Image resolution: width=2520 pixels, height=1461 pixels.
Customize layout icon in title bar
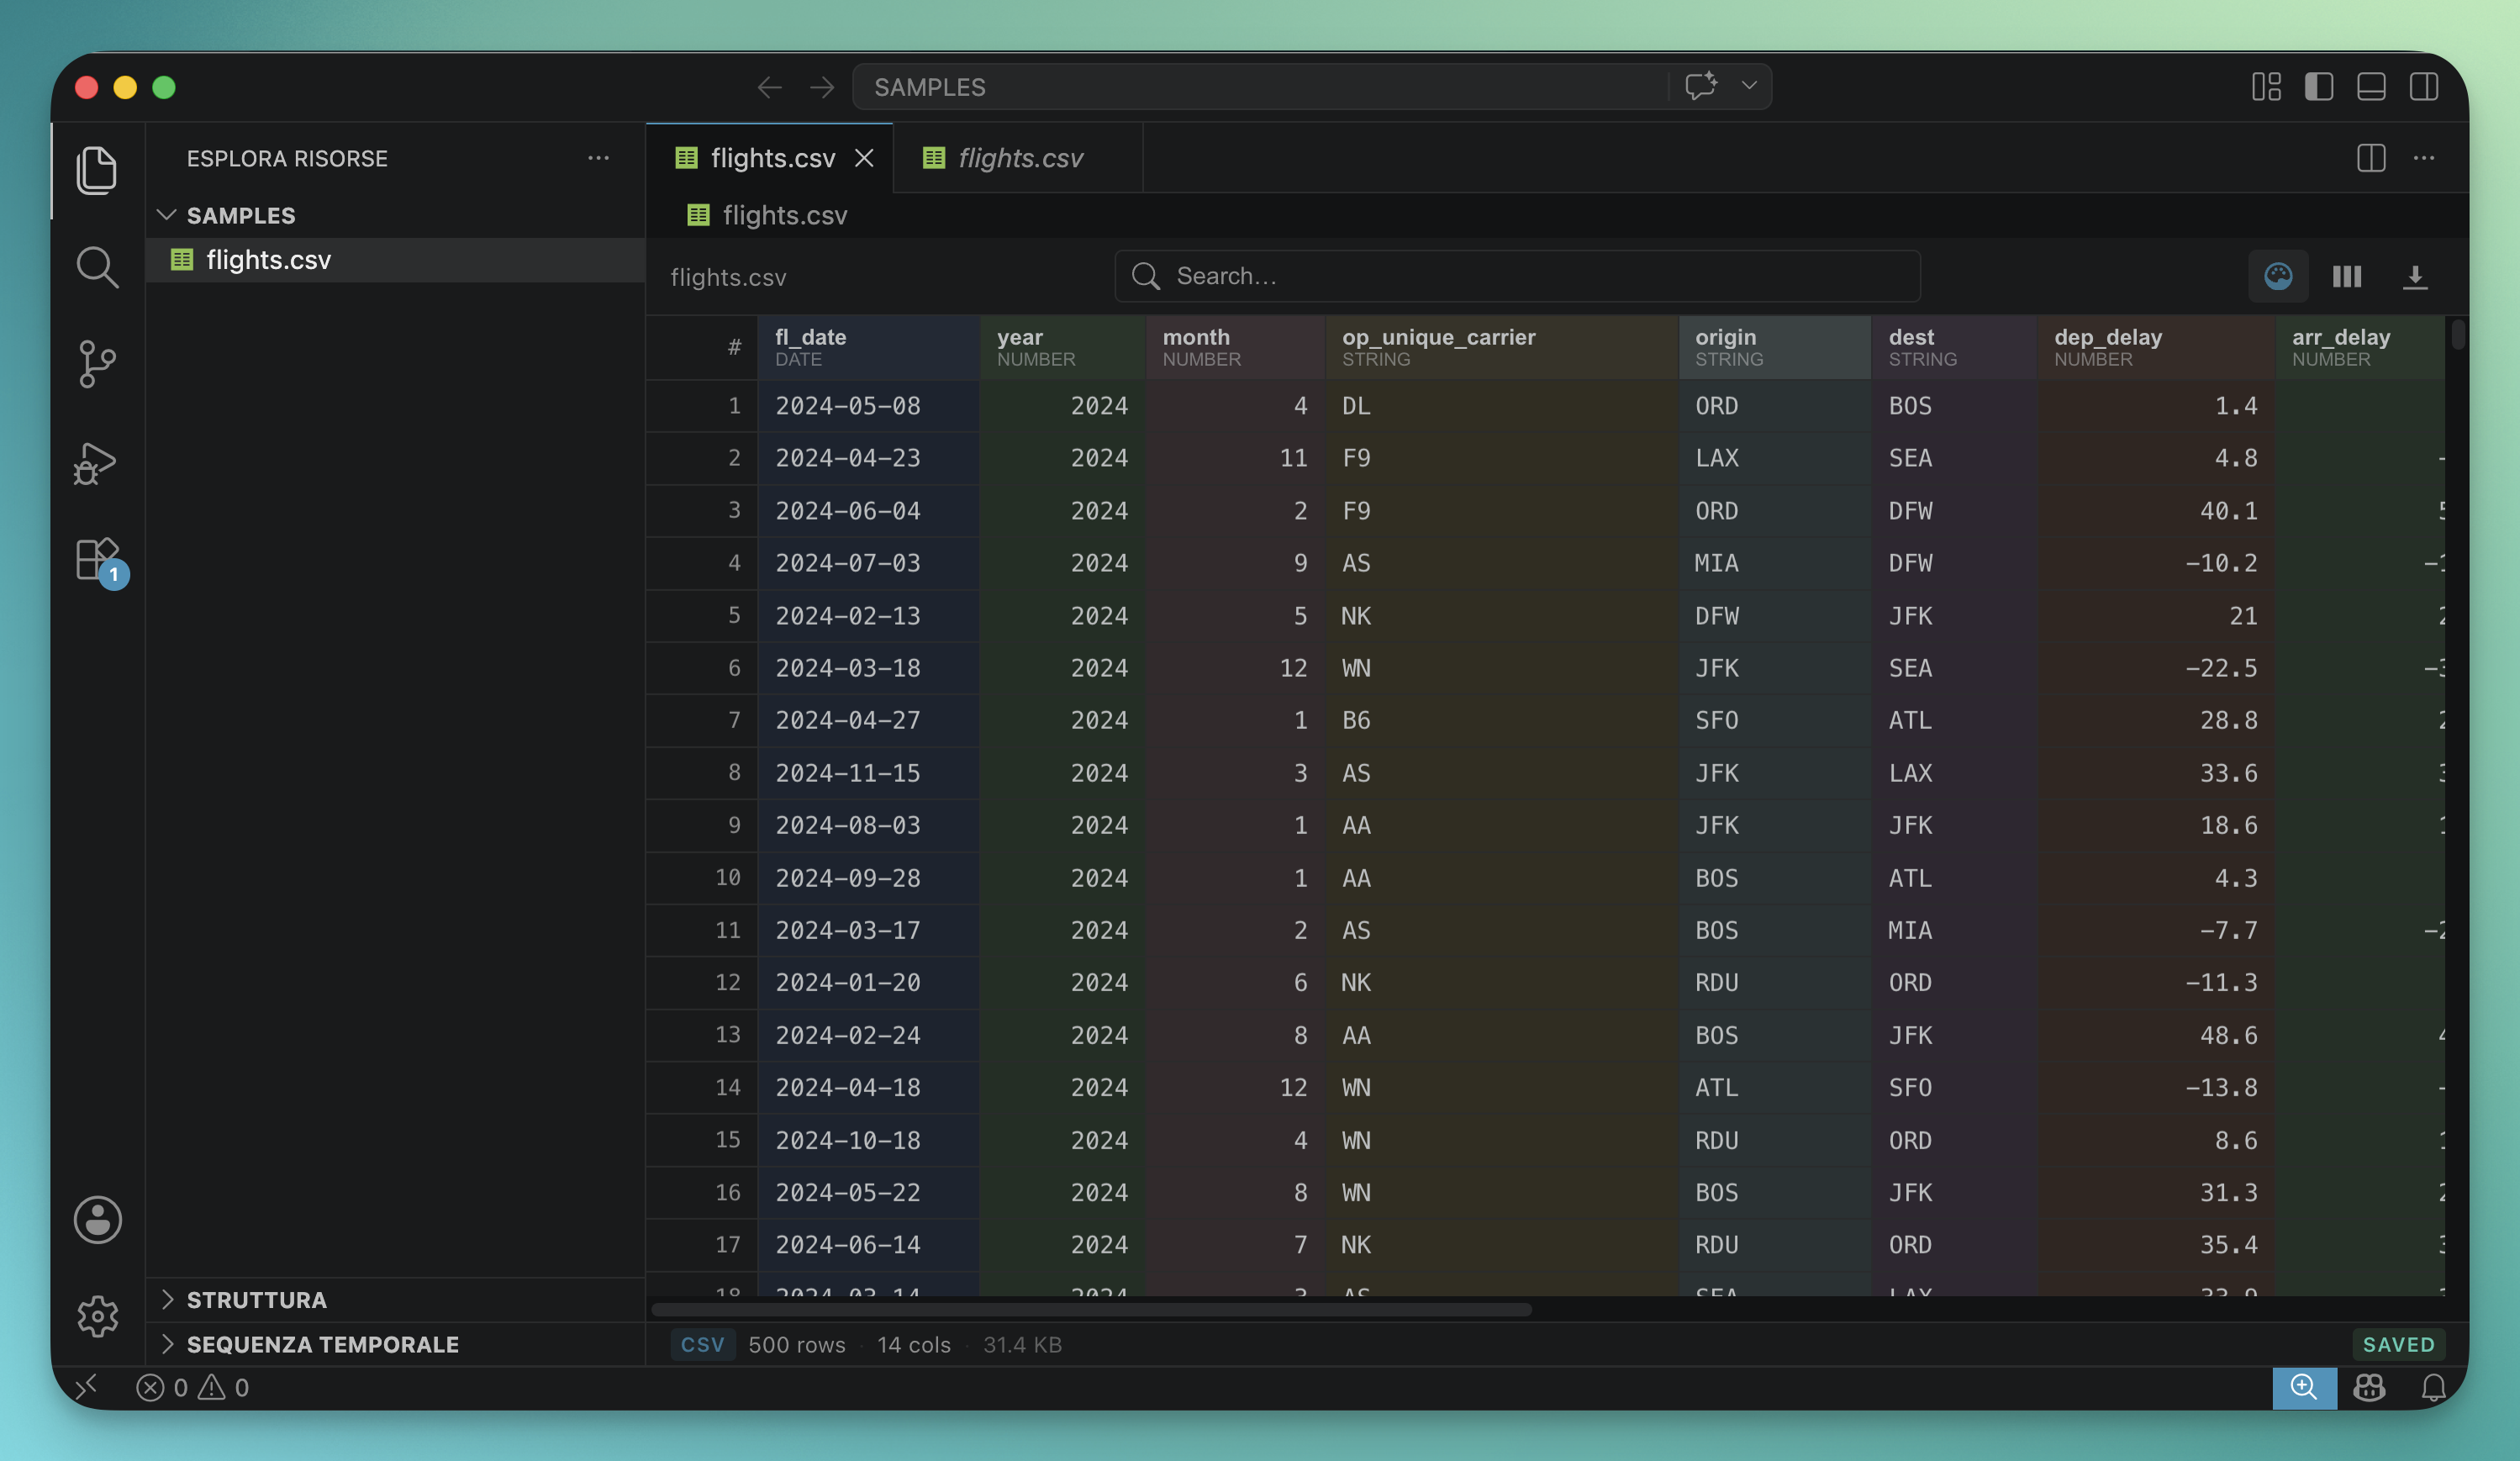pos(2266,87)
